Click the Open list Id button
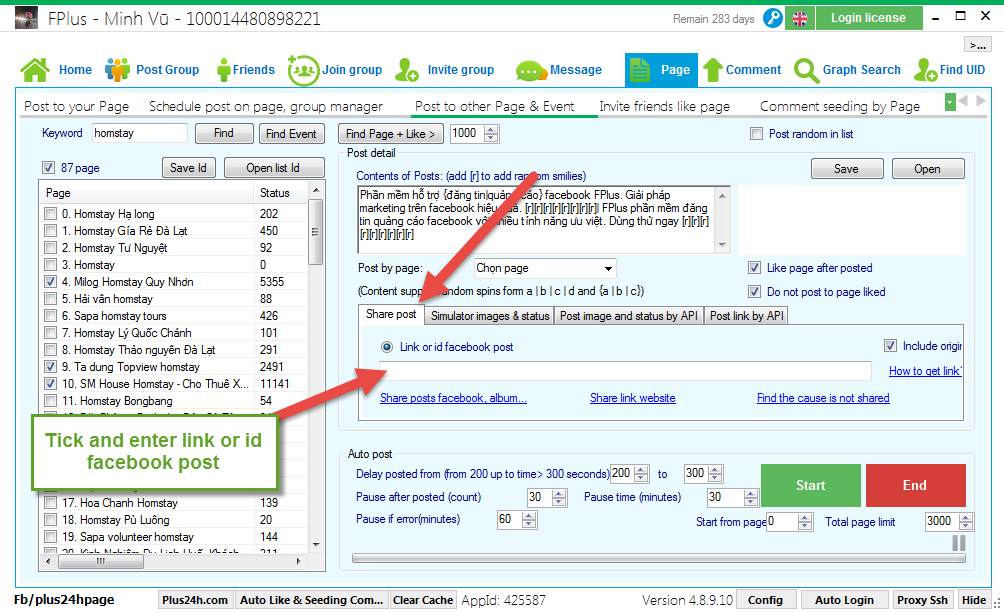This screenshot has height=612, width=1004. click(x=273, y=168)
